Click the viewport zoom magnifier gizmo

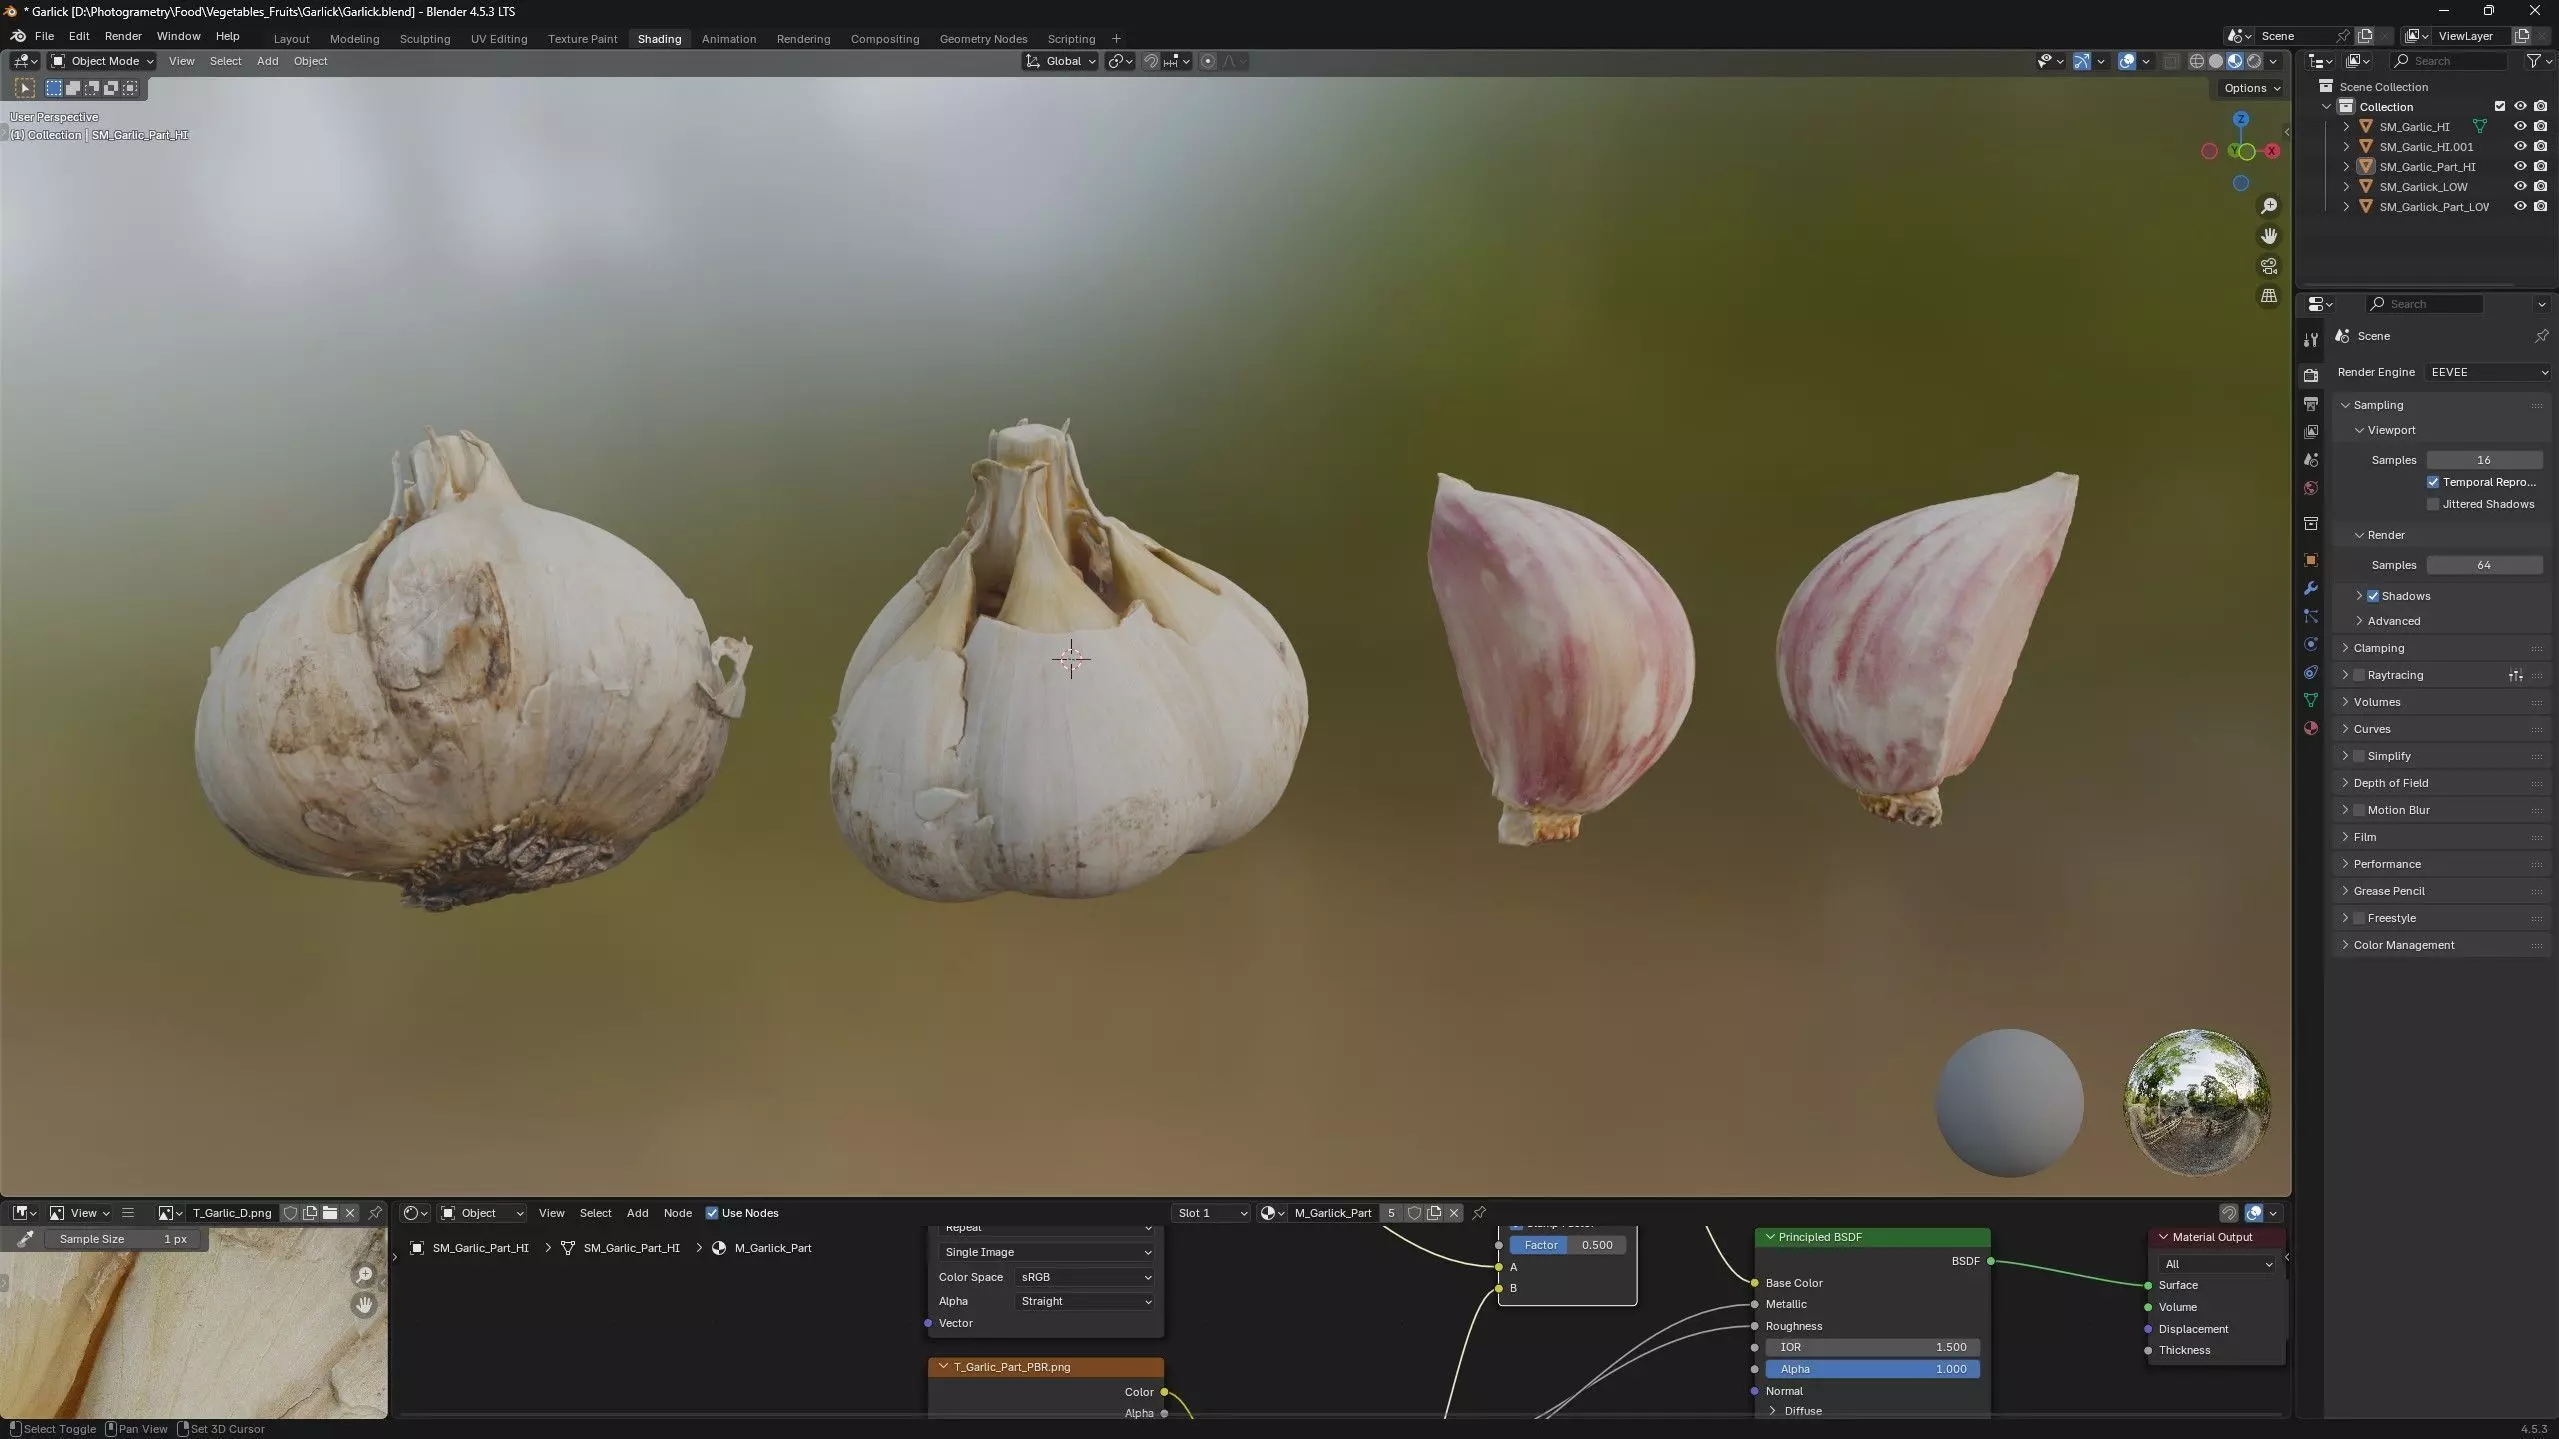(2269, 206)
